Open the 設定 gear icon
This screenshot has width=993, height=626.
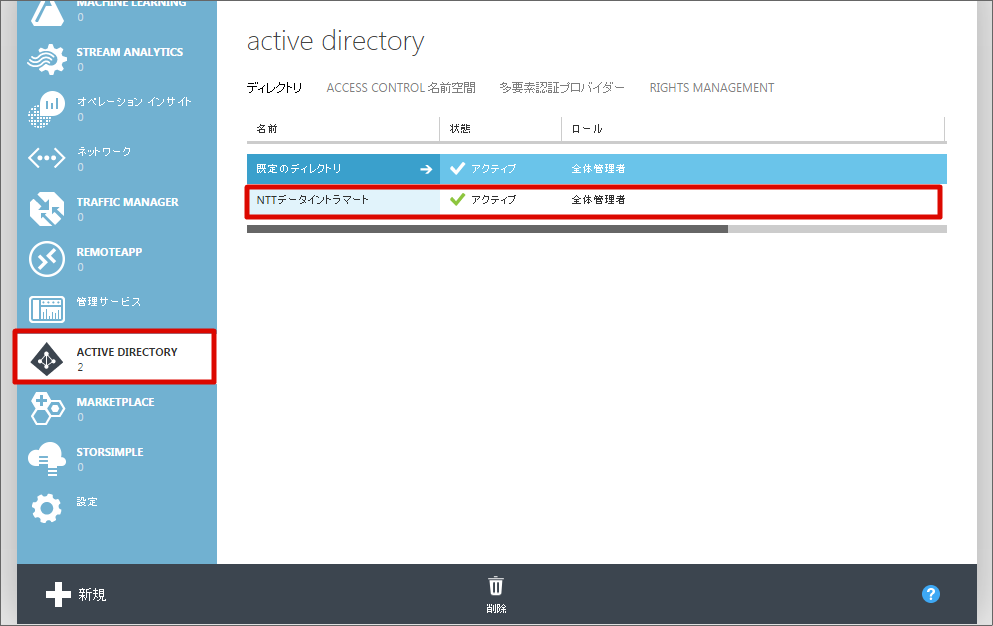click(x=47, y=508)
